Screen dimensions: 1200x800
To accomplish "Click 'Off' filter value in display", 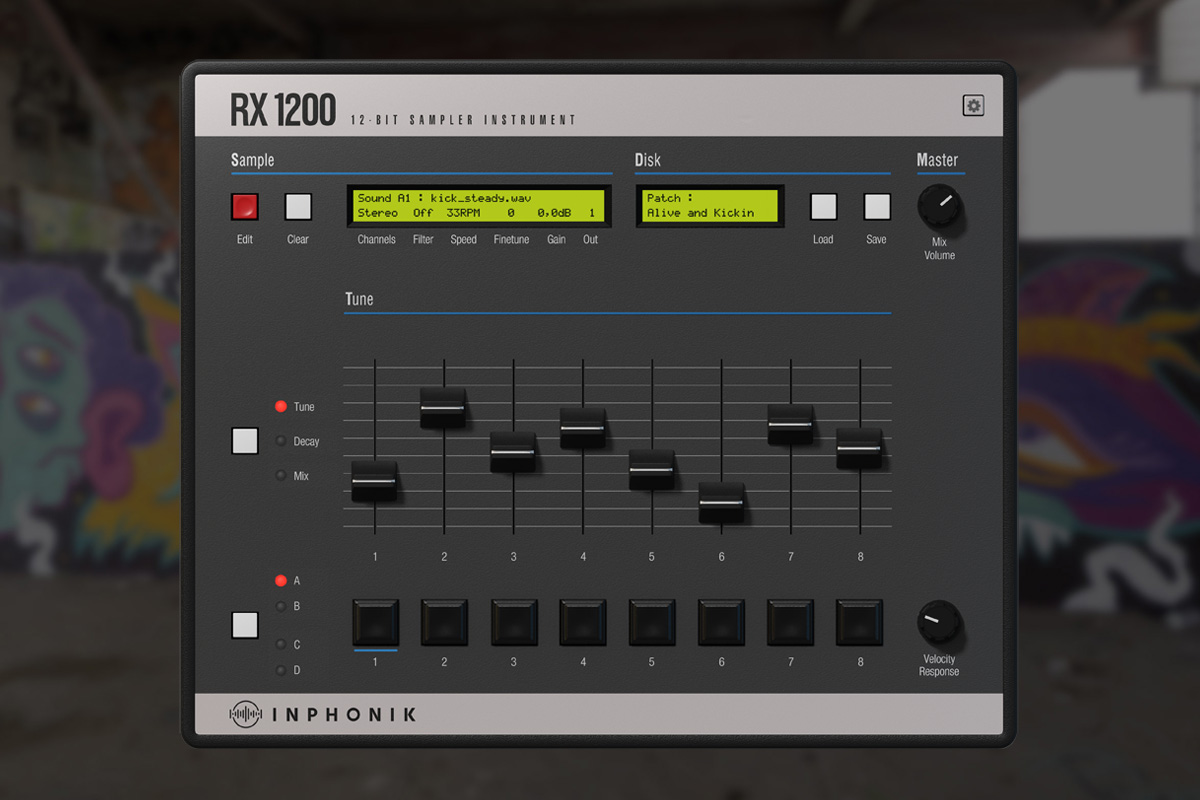I will point(423,213).
